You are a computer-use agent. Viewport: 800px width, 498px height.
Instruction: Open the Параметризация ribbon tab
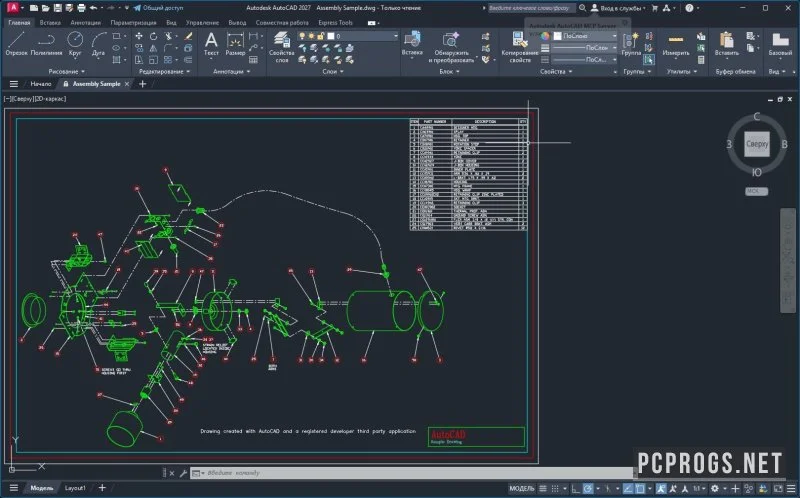(x=133, y=22)
